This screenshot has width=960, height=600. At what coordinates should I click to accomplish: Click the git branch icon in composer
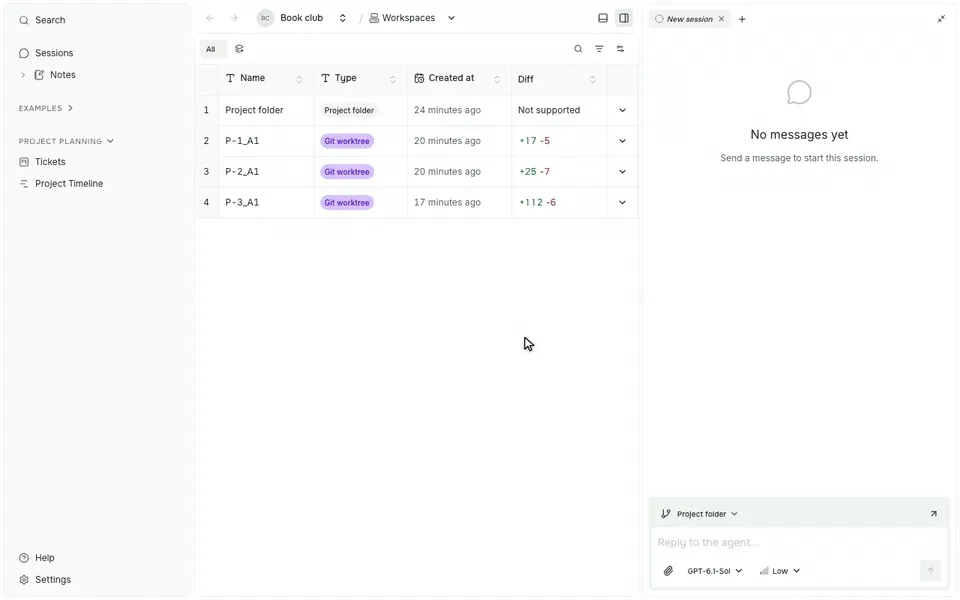click(x=666, y=514)
